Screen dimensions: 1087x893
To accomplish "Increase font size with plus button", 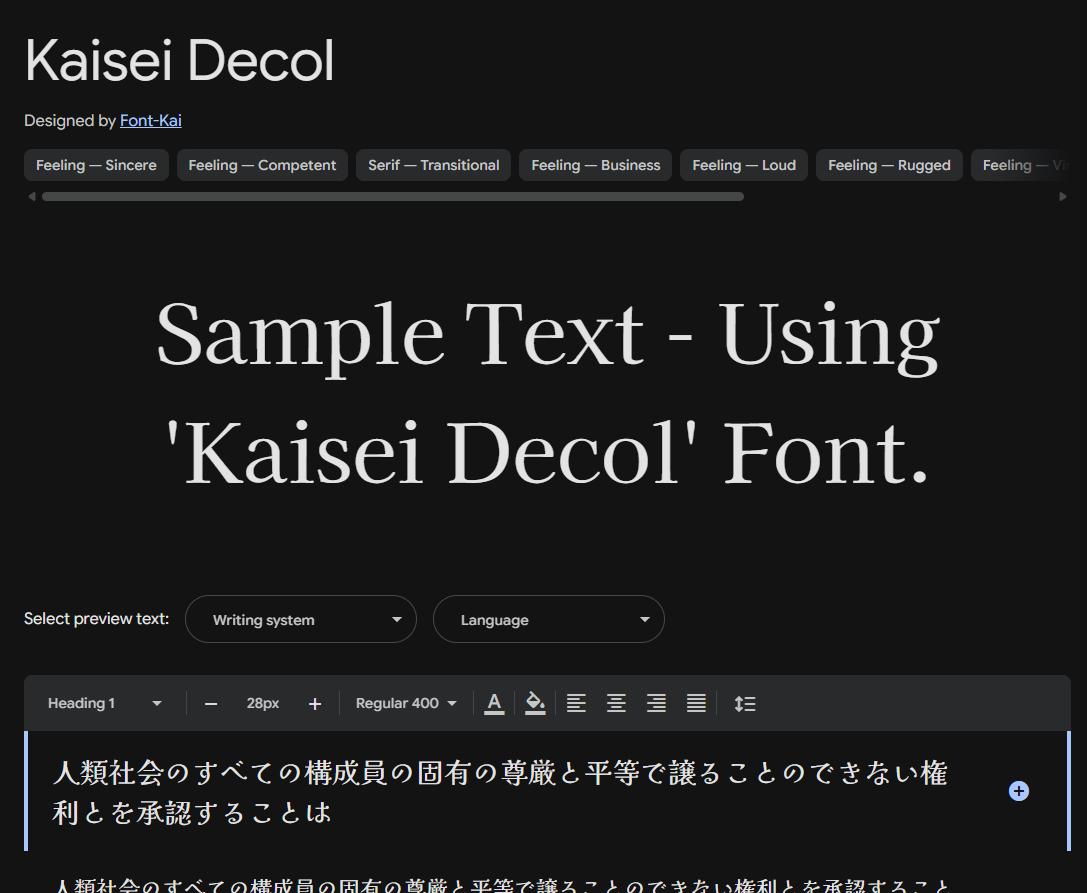I will pos(315,704).
